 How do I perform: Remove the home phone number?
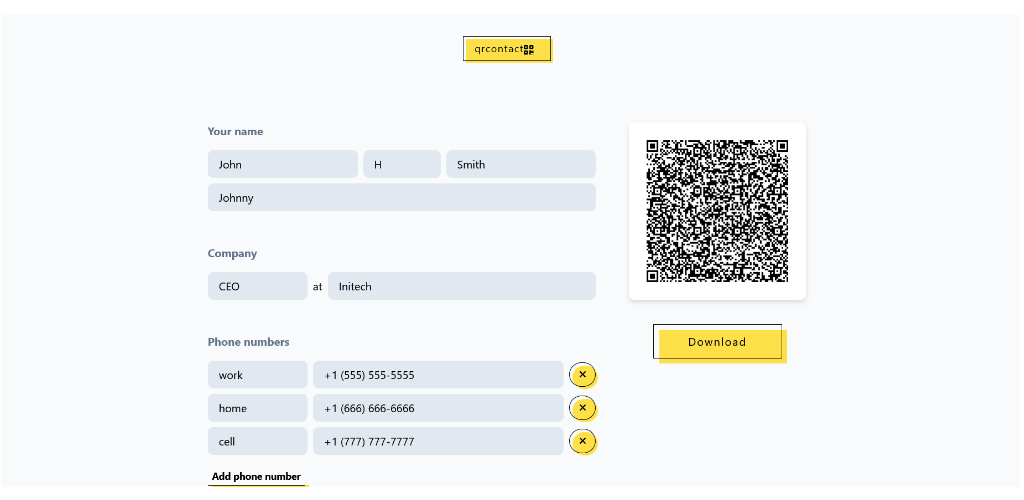pos(583,409)
